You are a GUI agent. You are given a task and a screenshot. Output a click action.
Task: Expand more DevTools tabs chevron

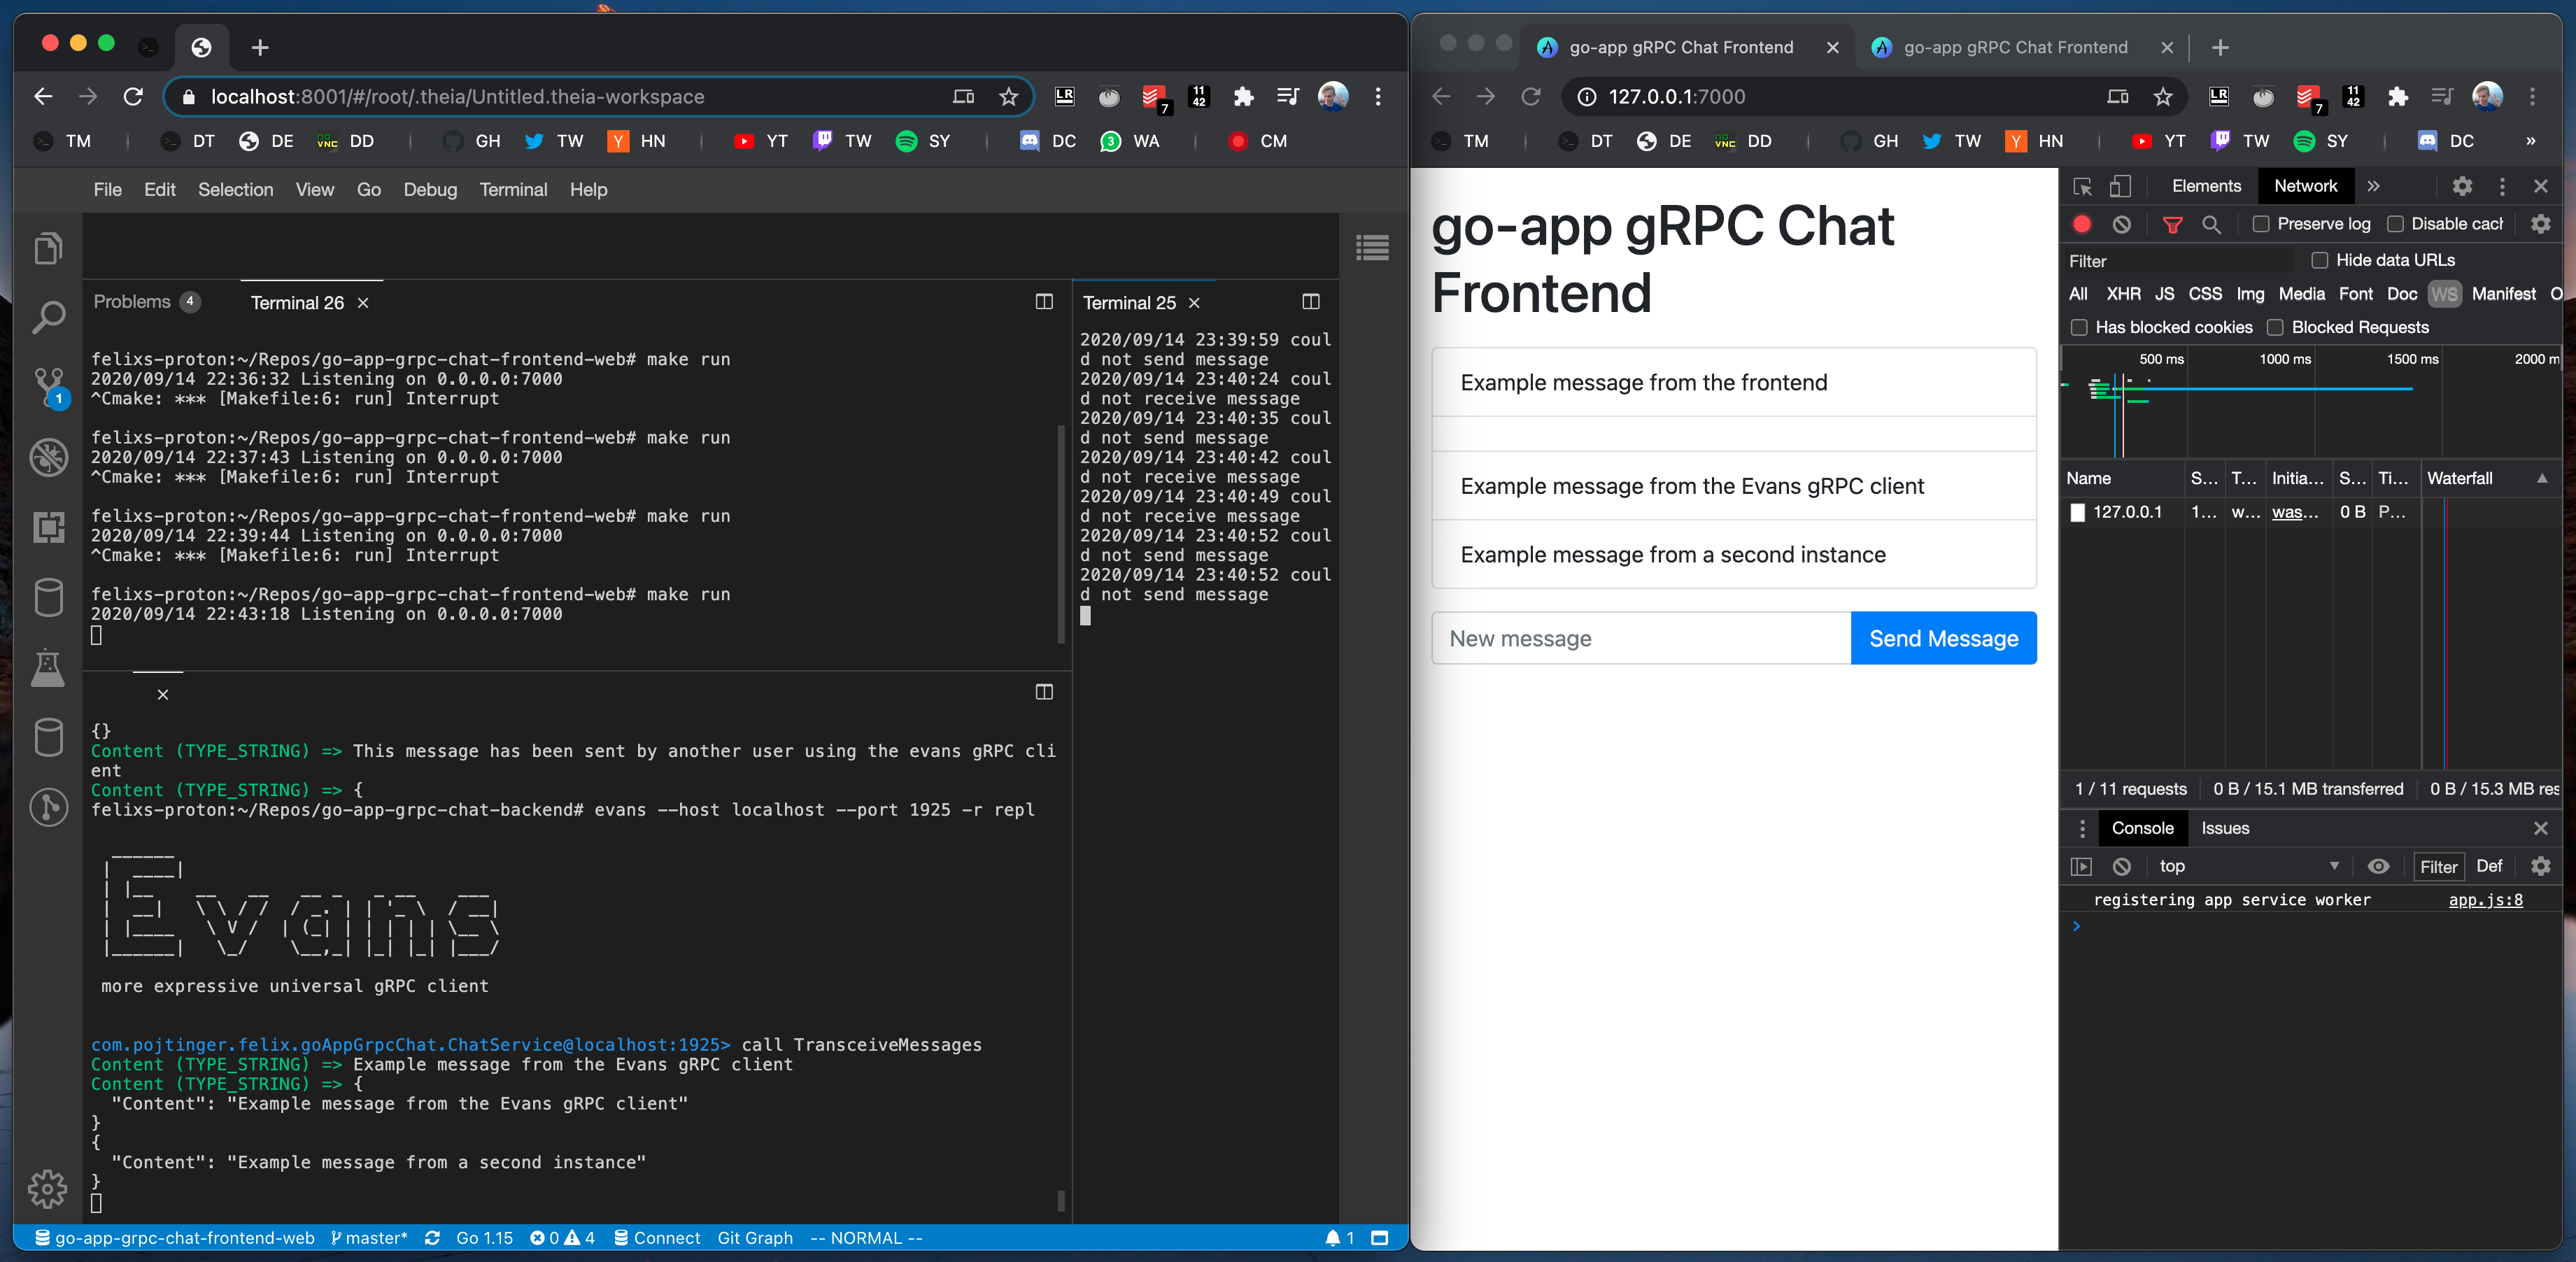[x=2373, y=186]
